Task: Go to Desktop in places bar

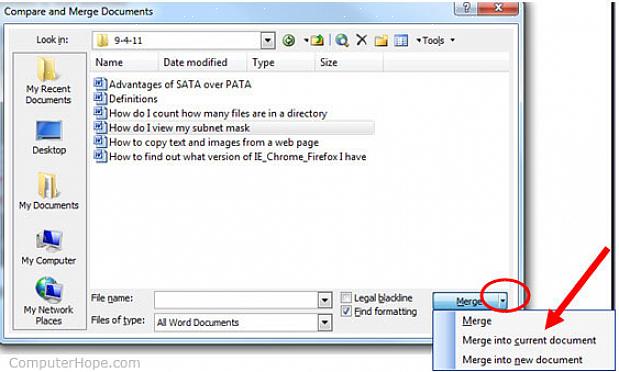Action: coord(49,137)
